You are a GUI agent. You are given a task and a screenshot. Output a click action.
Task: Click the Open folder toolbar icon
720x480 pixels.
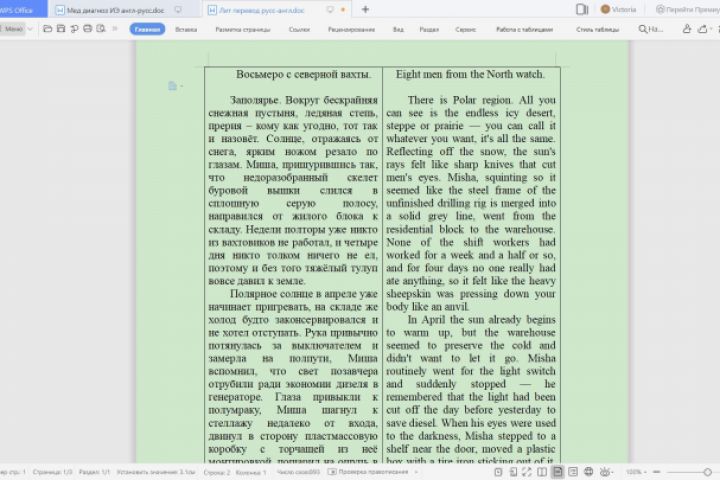click(47, 29)
